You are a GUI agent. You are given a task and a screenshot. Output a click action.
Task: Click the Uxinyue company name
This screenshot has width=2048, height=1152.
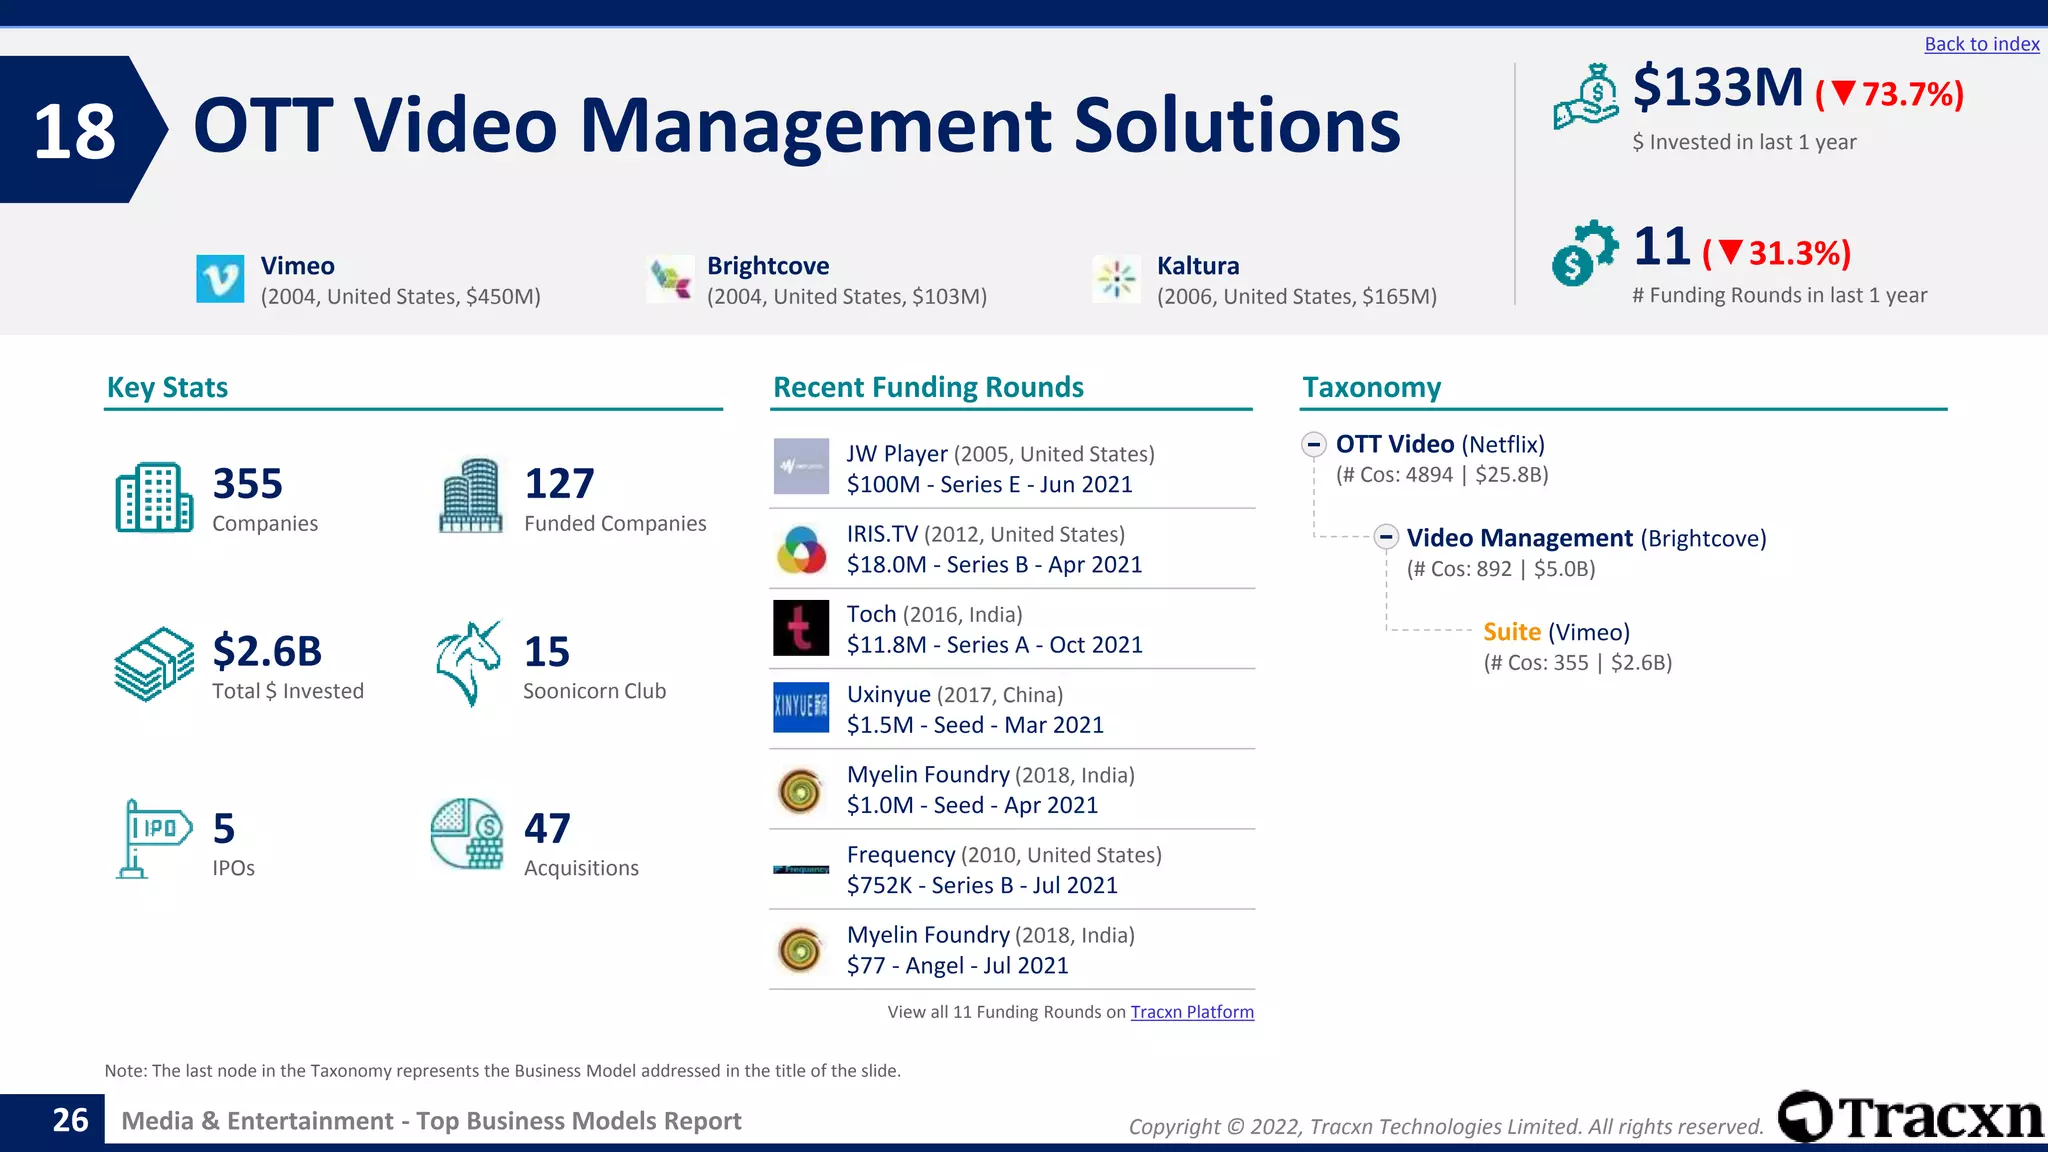point(888,695)
